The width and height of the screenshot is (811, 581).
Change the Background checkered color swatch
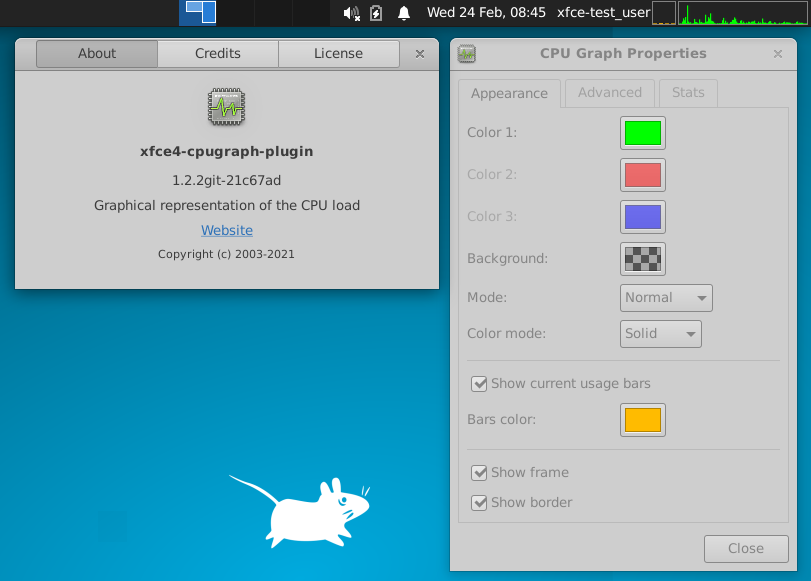(x=643, y=259)
